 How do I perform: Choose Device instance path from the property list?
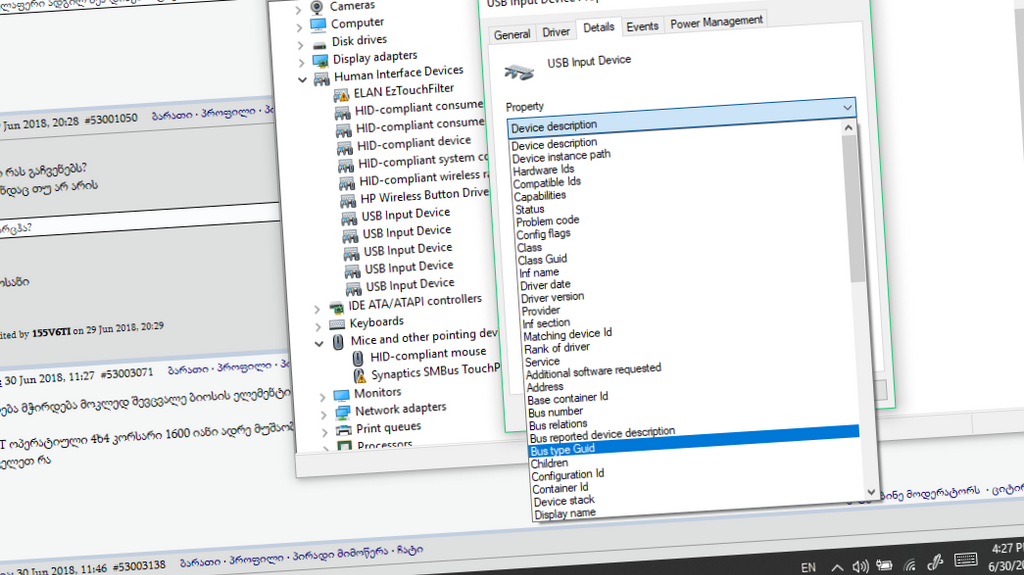(562, 156)
